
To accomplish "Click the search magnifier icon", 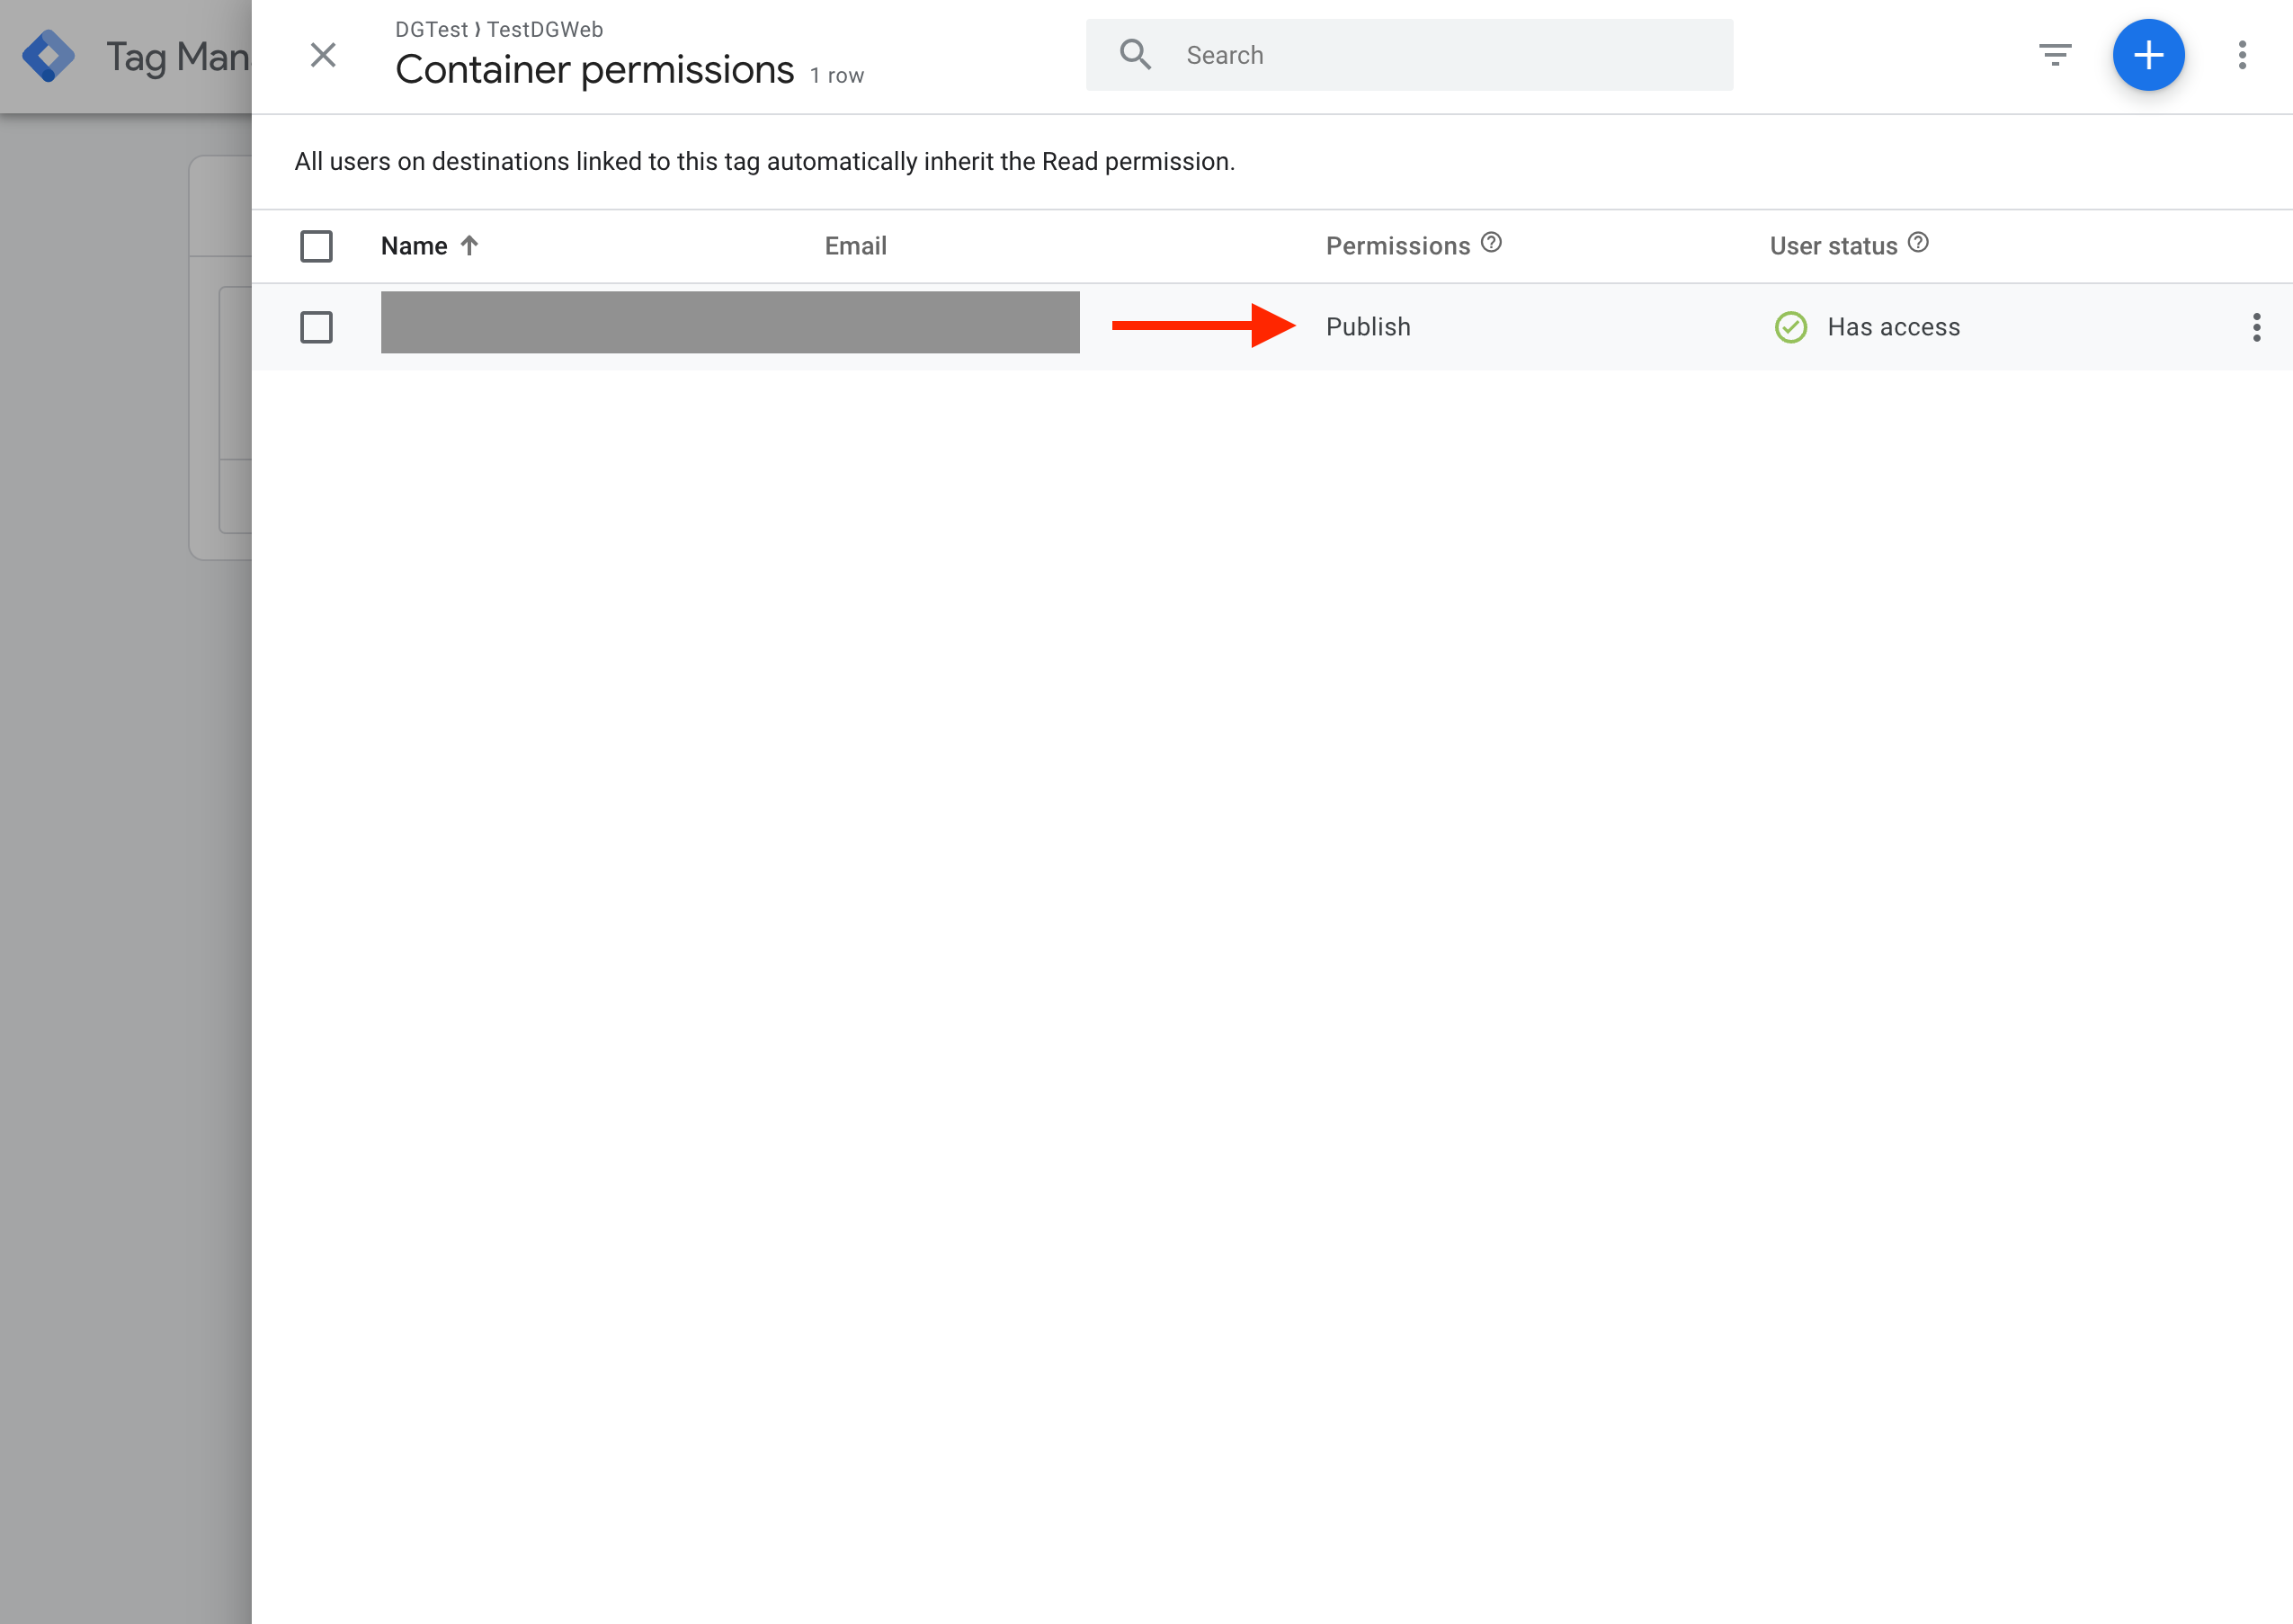I will [1135, 55].
